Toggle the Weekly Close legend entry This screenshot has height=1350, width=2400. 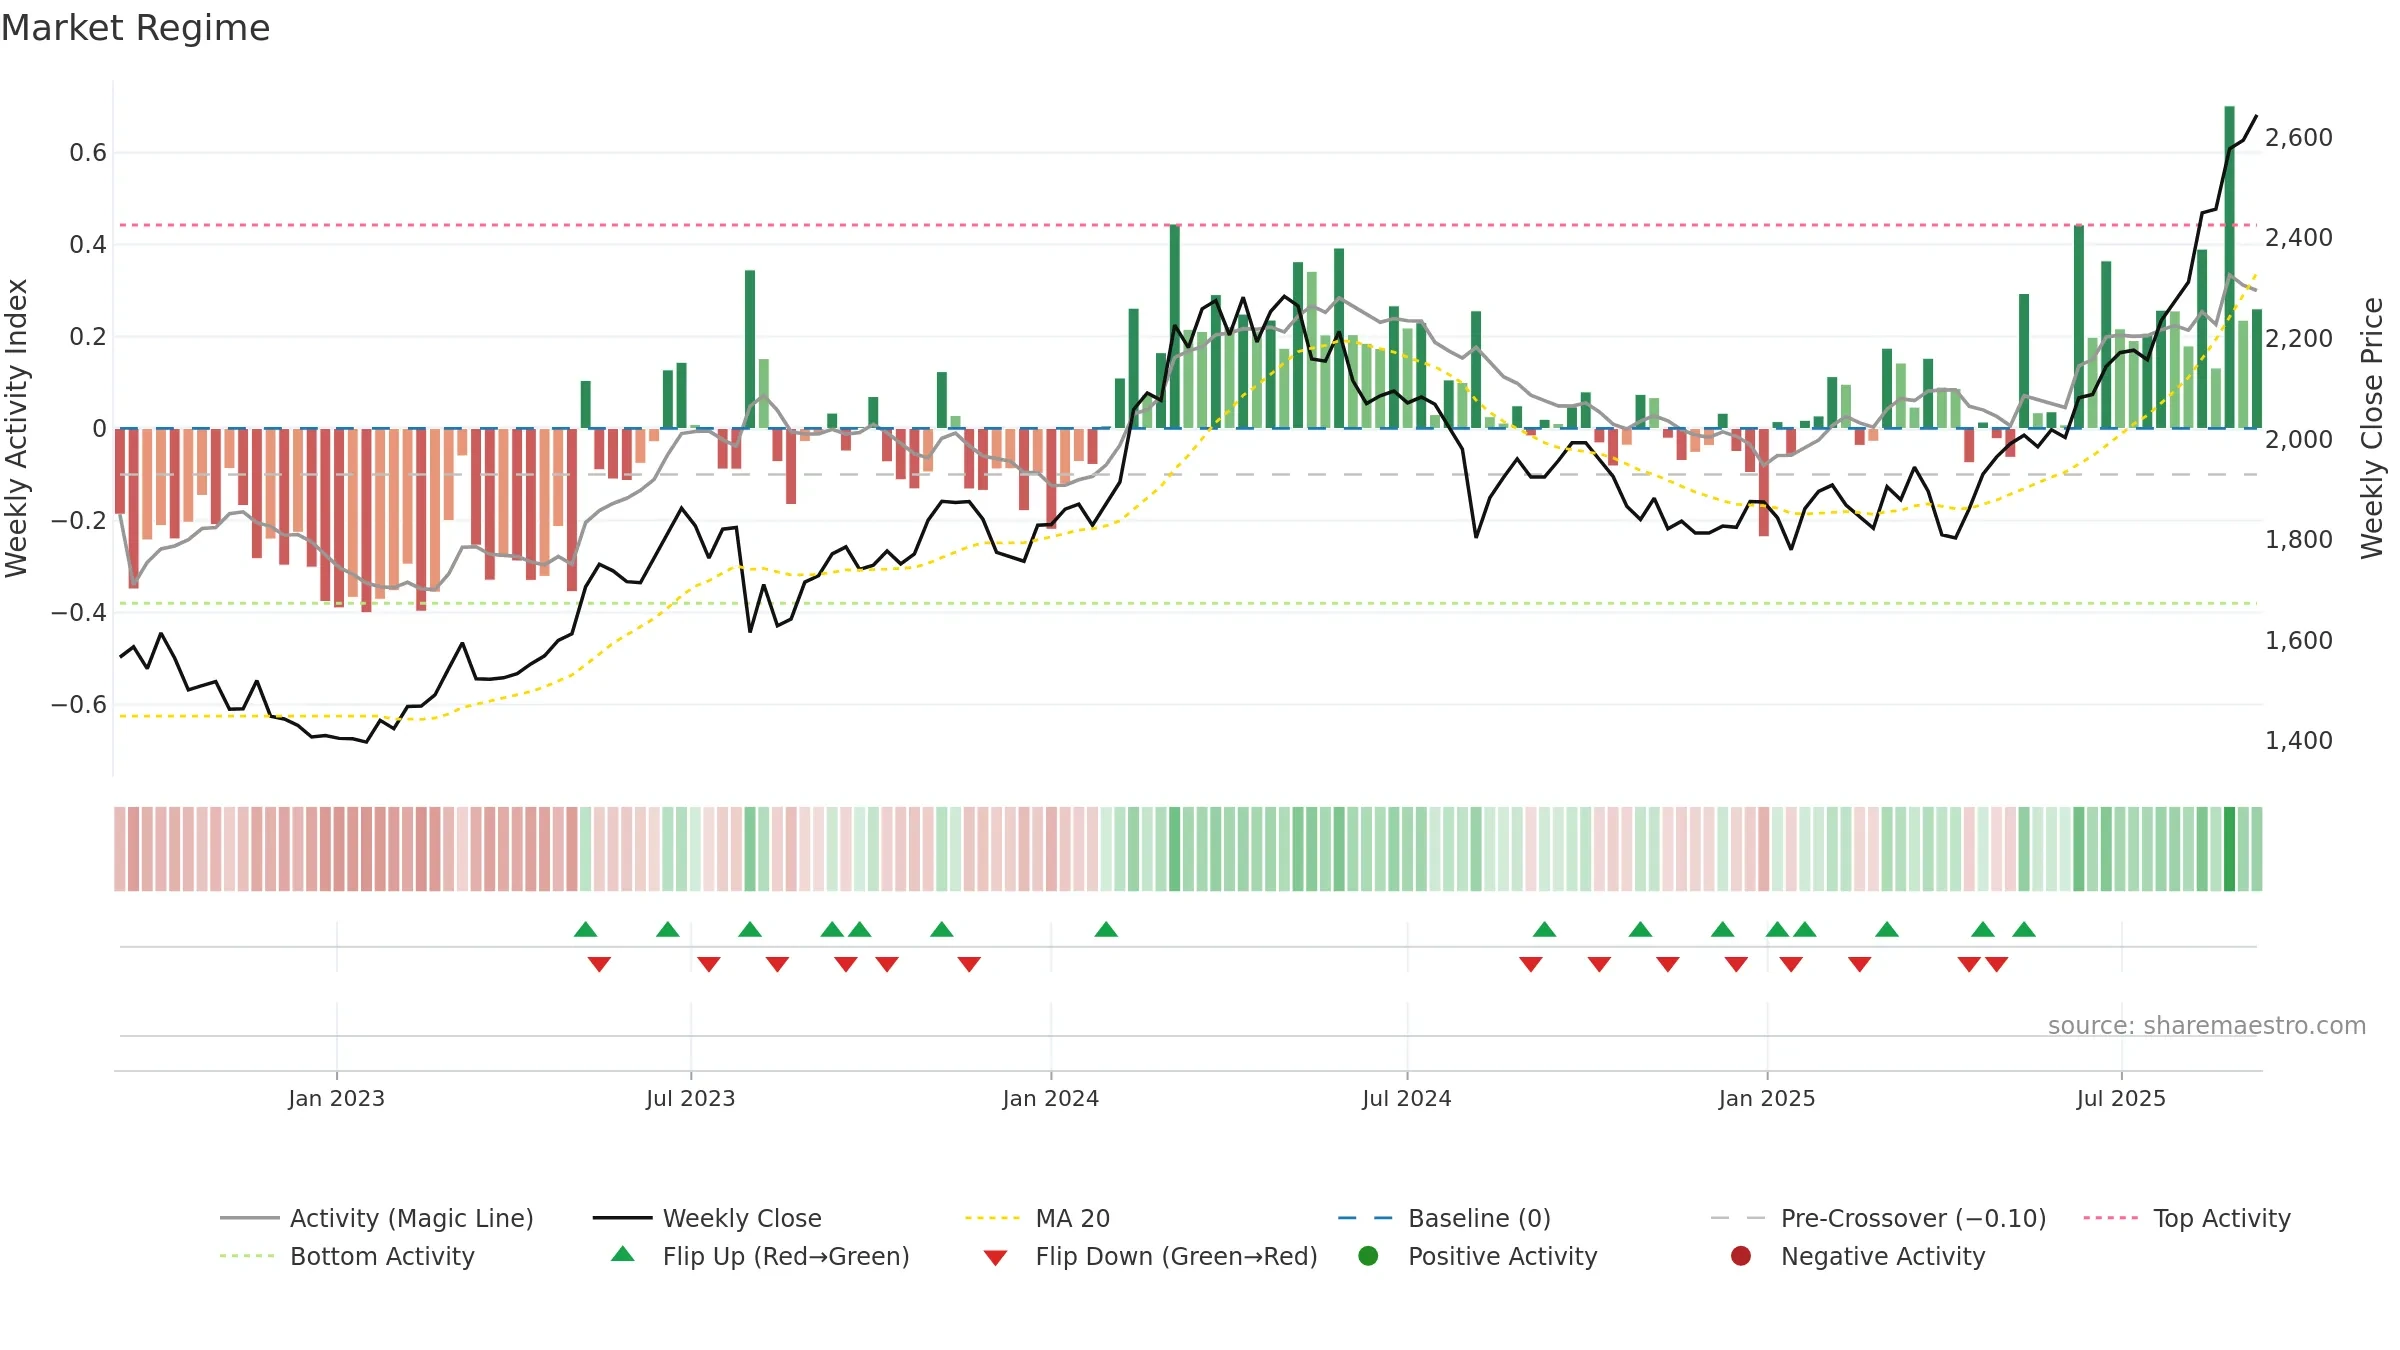pyautogui.click(x=707, y=1218)
